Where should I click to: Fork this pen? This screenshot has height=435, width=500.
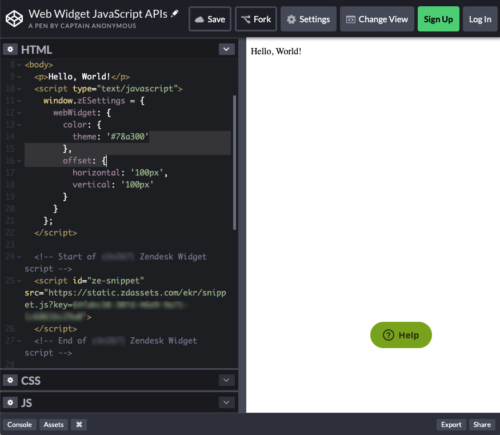(256, 19)
